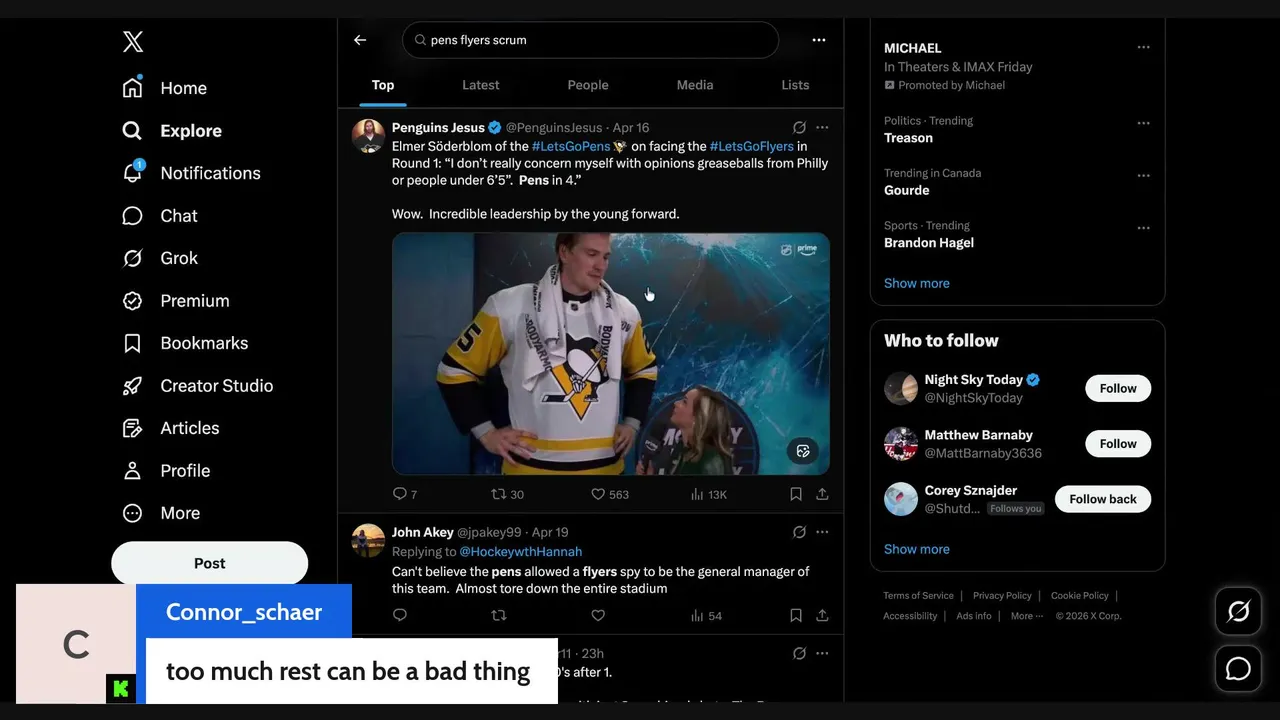Open search options three-dot menu
1280x720 pixels.
tap(819, 40)
